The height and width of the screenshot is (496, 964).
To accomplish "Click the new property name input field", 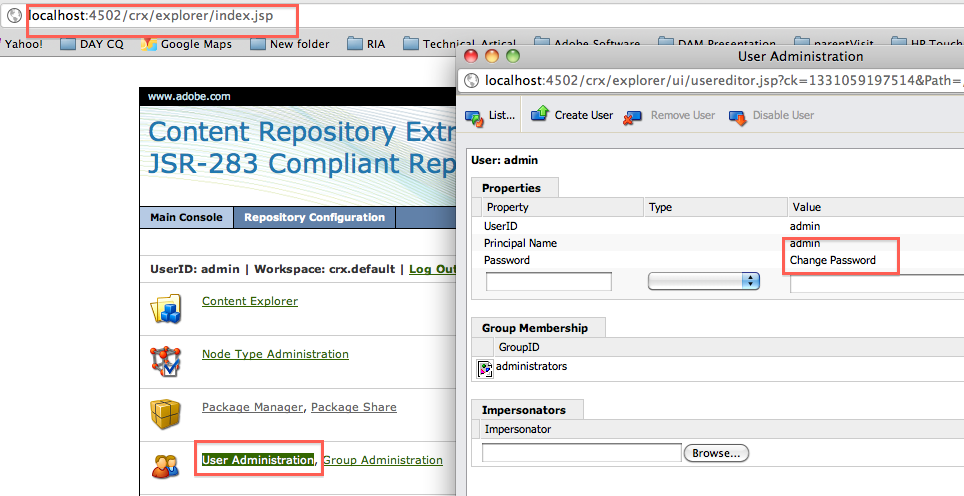I will (x=548, y=281).
